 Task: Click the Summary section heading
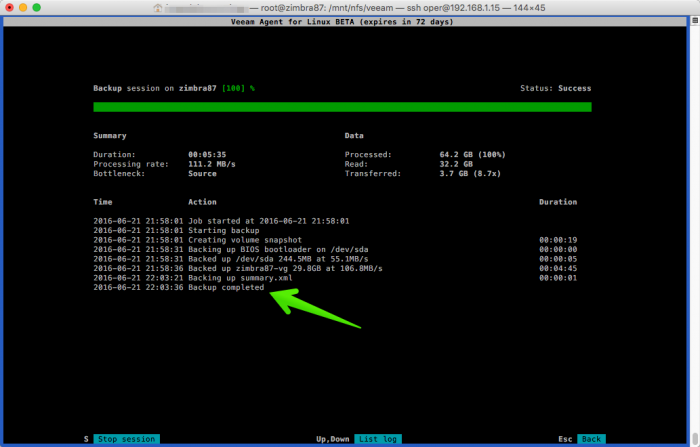point(110,136)
